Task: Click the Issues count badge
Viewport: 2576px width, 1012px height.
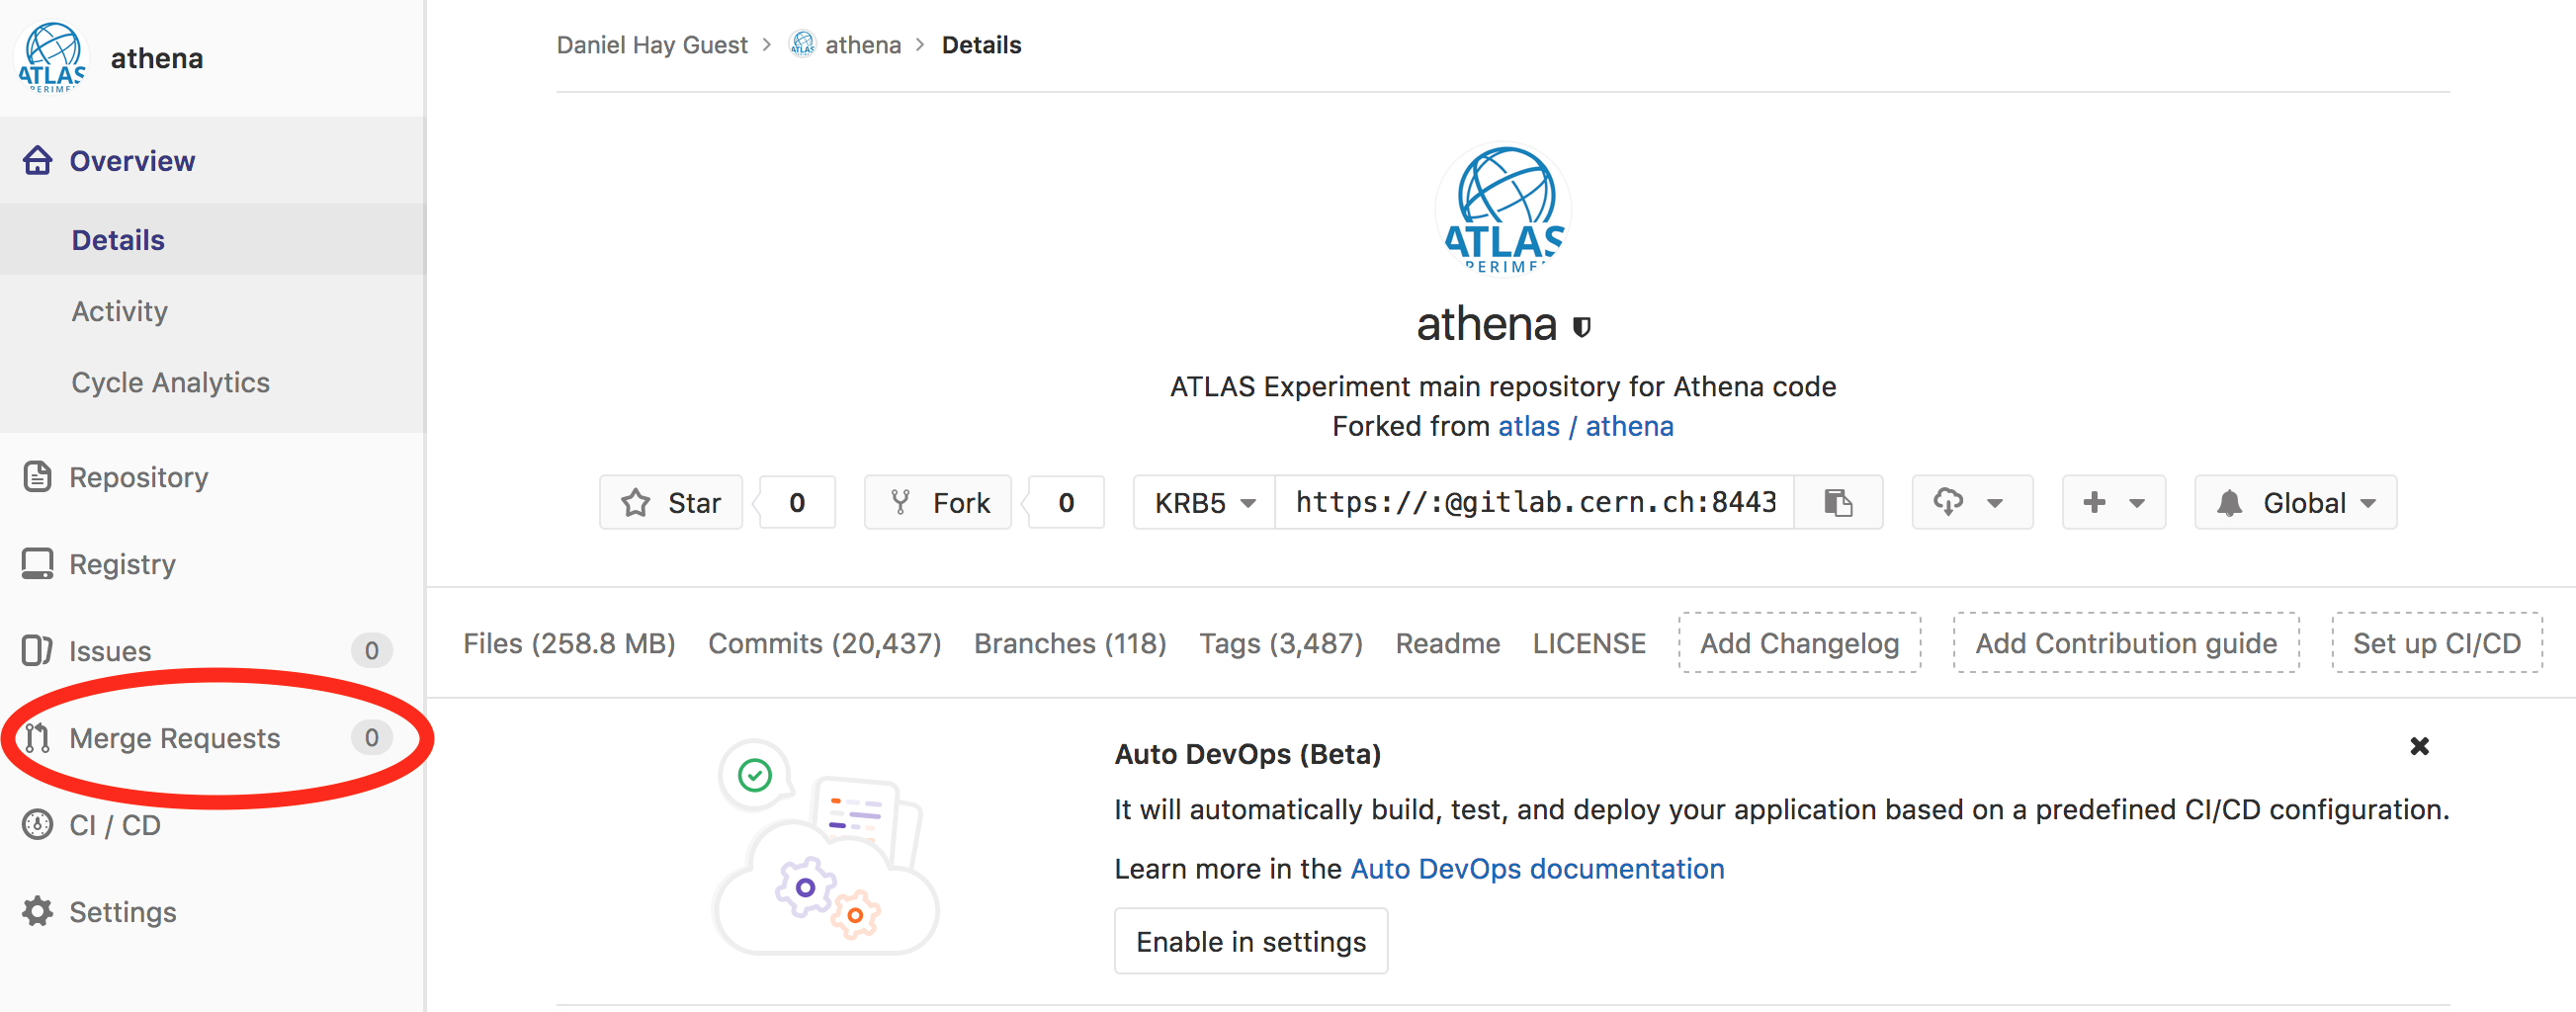Action: click(x=371, y=651)
